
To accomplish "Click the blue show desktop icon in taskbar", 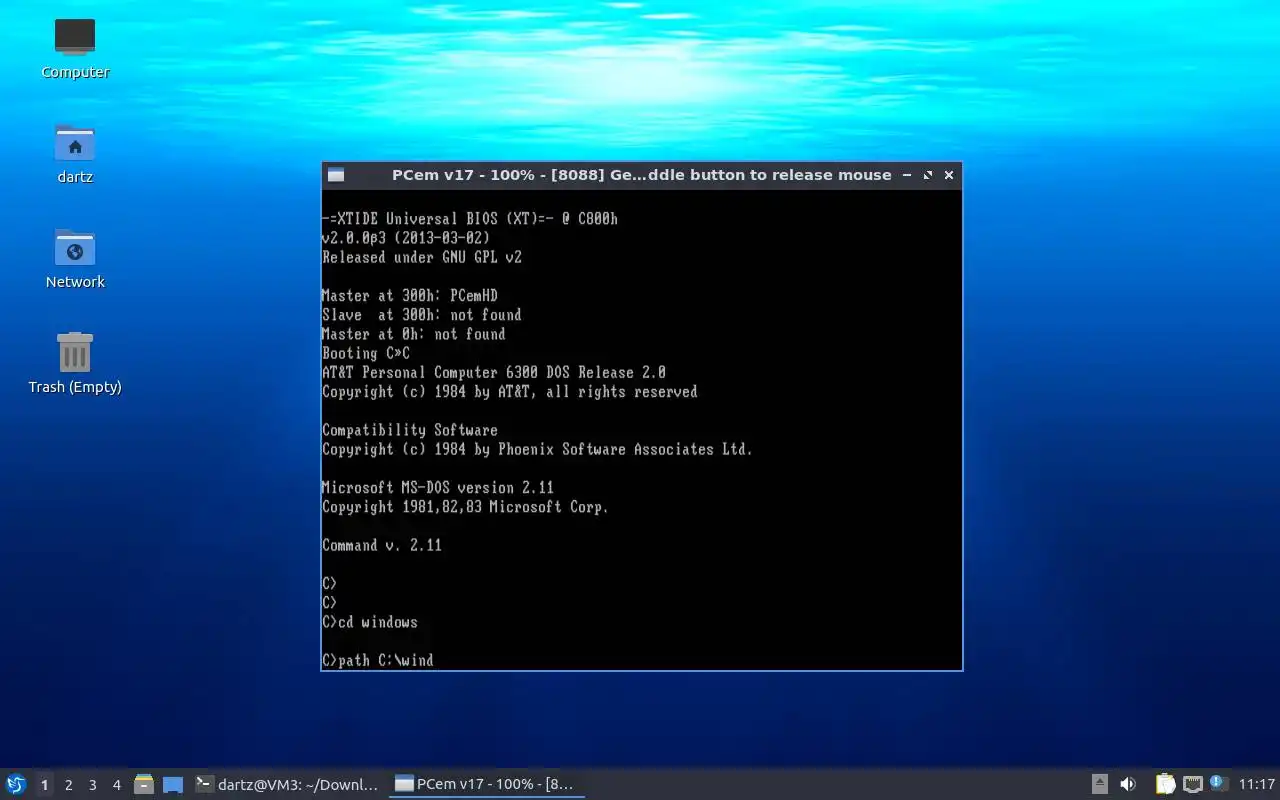I will 173,784.
